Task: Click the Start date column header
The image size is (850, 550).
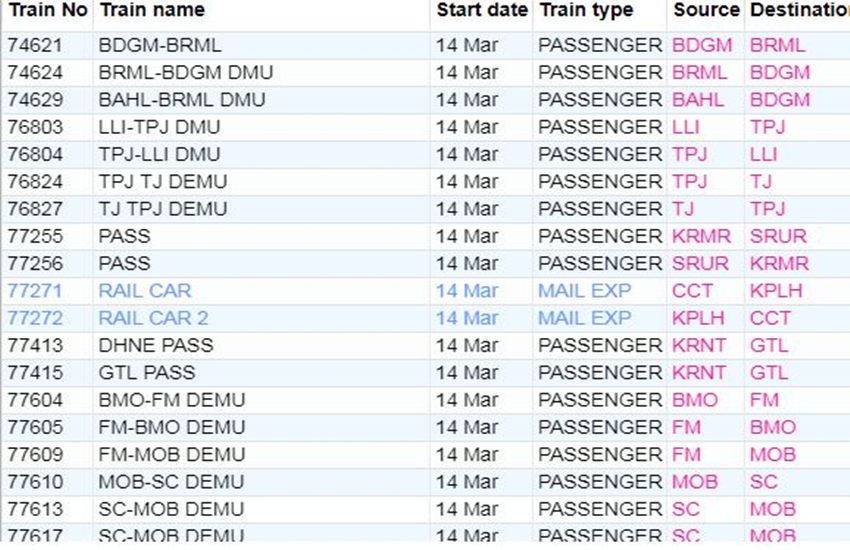Action: pos(482,11)
